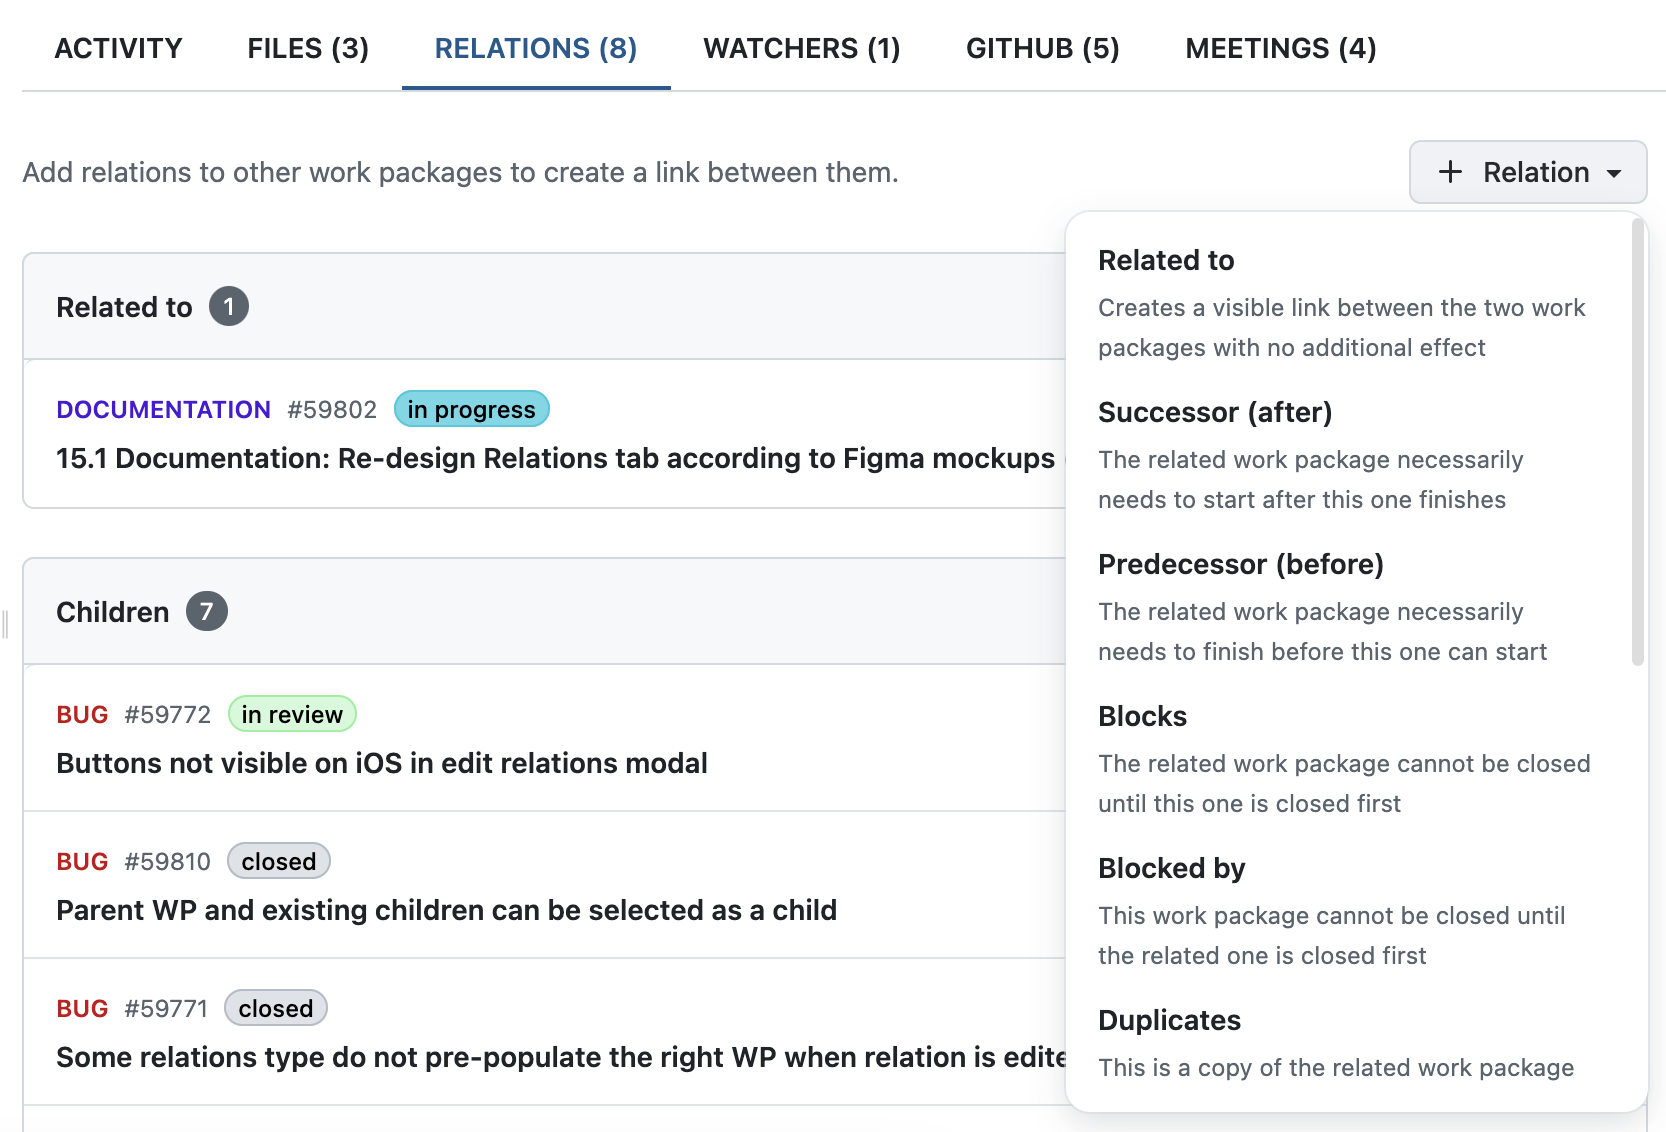Image resolution: width=1666 pixels, height=1132 pixels.
Task: Open work package #59802
Action: click(x=331, y=409)
